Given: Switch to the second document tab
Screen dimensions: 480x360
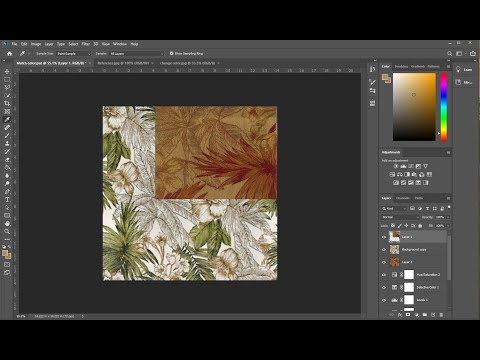Looking at the screenshot, I should [123, 63].
